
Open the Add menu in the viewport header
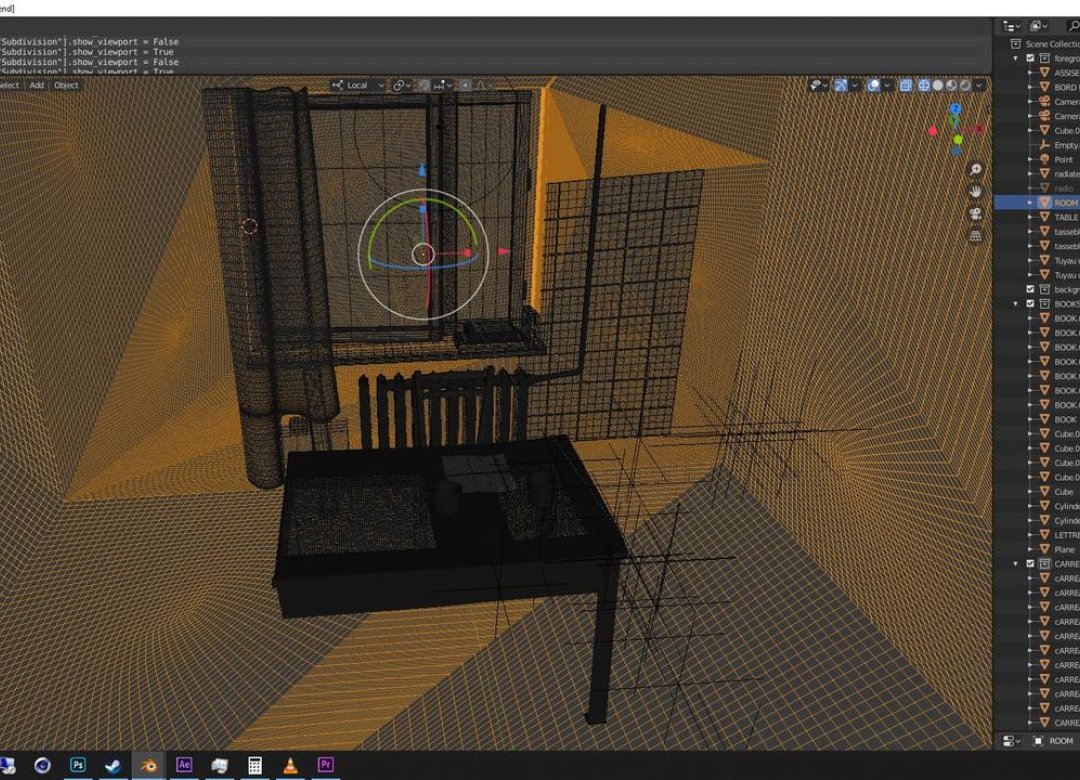tap(37, 85)
